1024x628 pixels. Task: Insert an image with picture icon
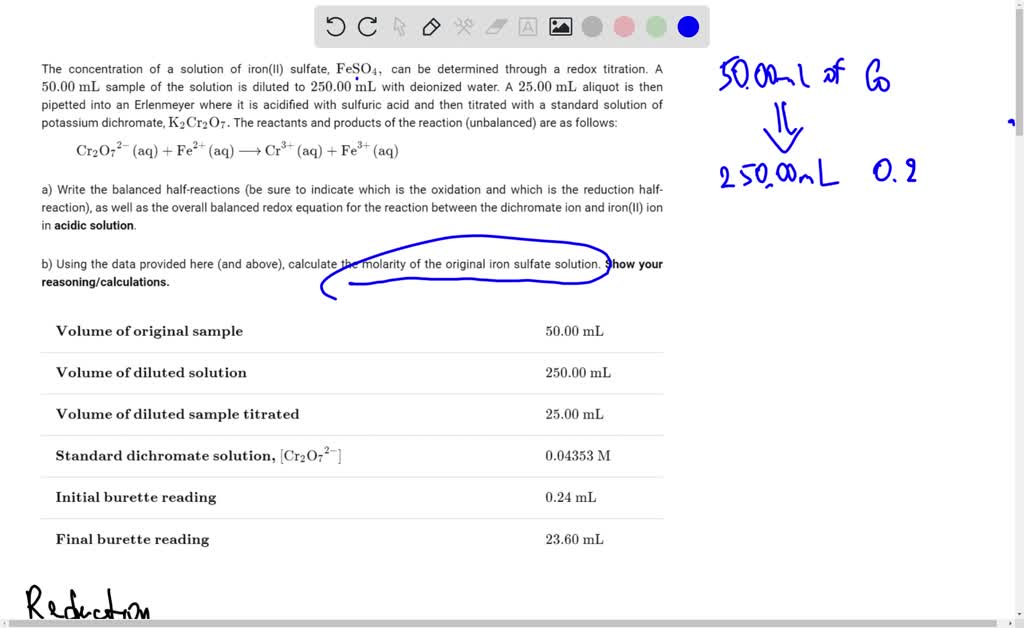click(x=560, y=27)
